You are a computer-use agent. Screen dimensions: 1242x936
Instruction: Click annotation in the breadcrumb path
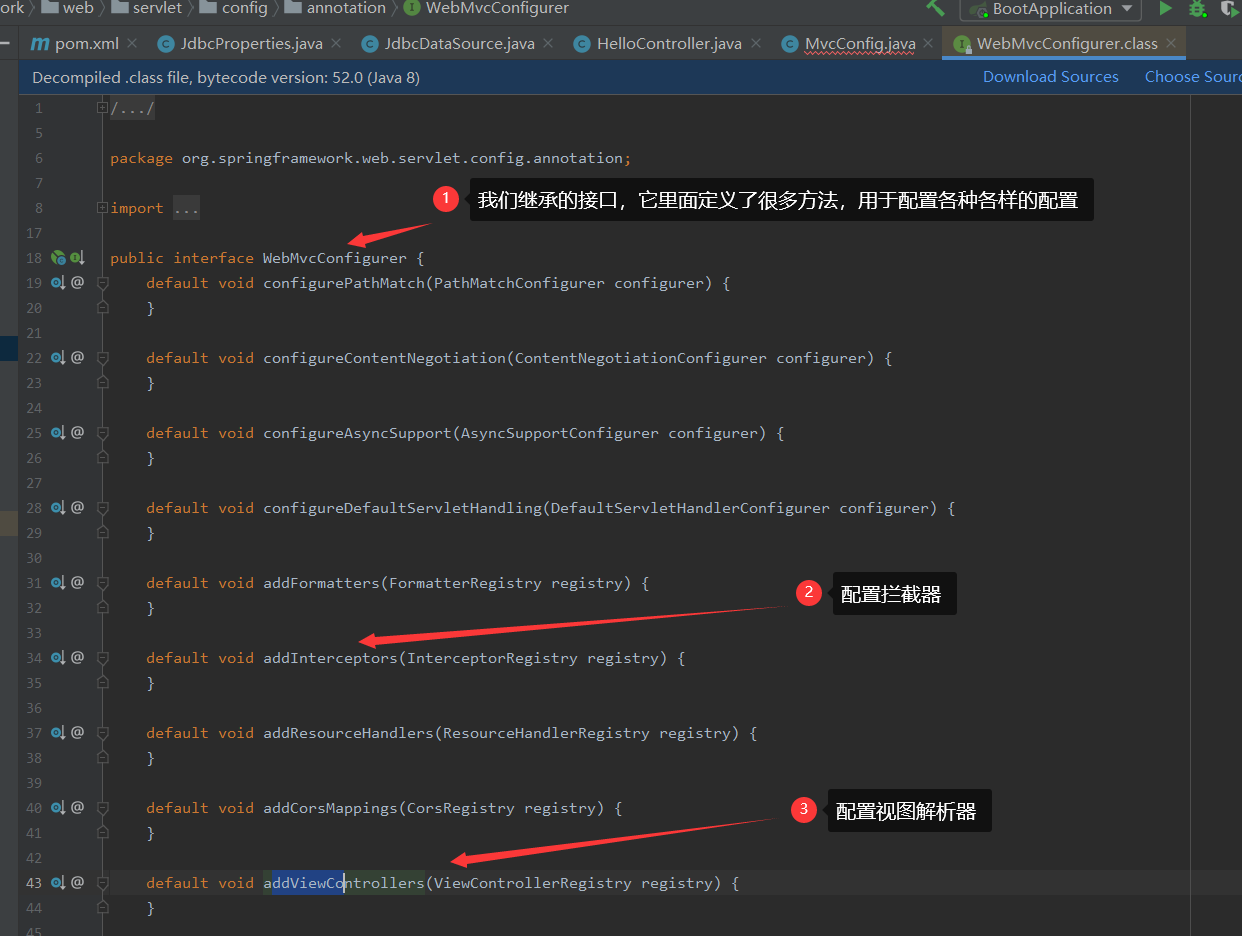[x=335, y=8]
